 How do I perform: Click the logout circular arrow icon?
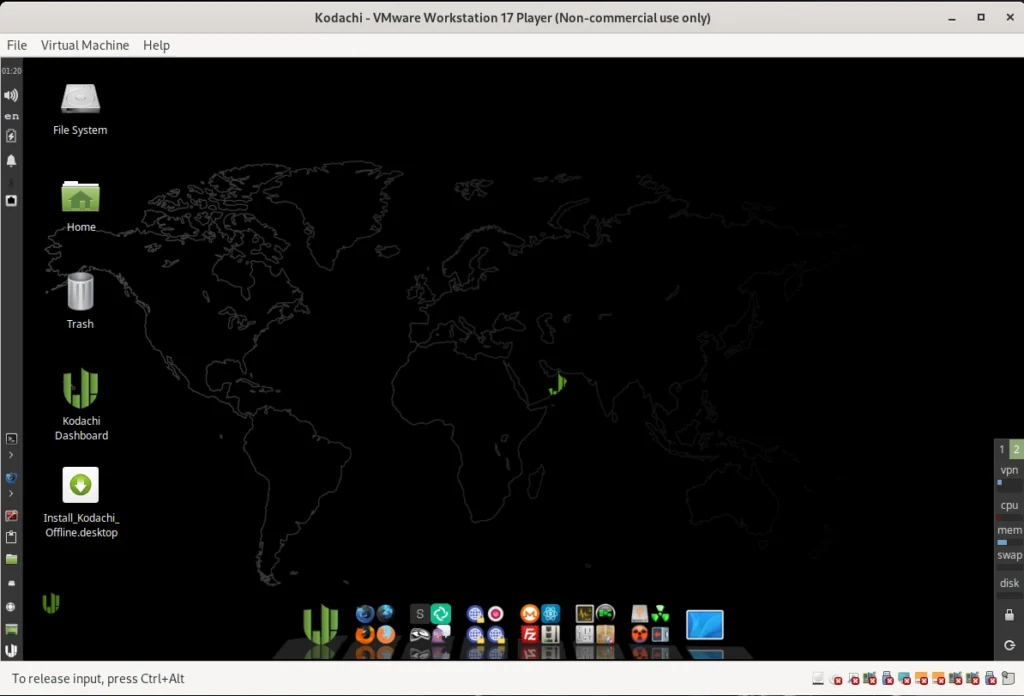coord(1009,645)
